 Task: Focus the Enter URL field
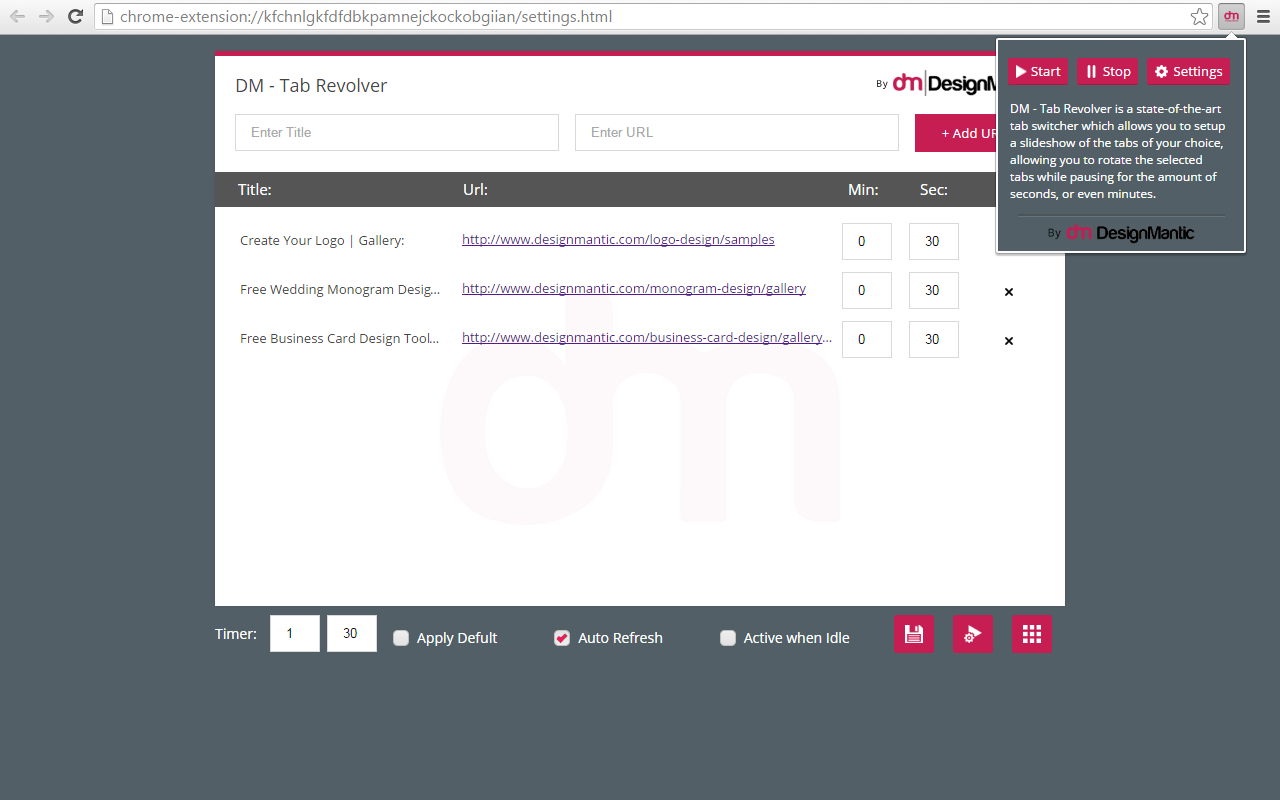pos(737,132)
